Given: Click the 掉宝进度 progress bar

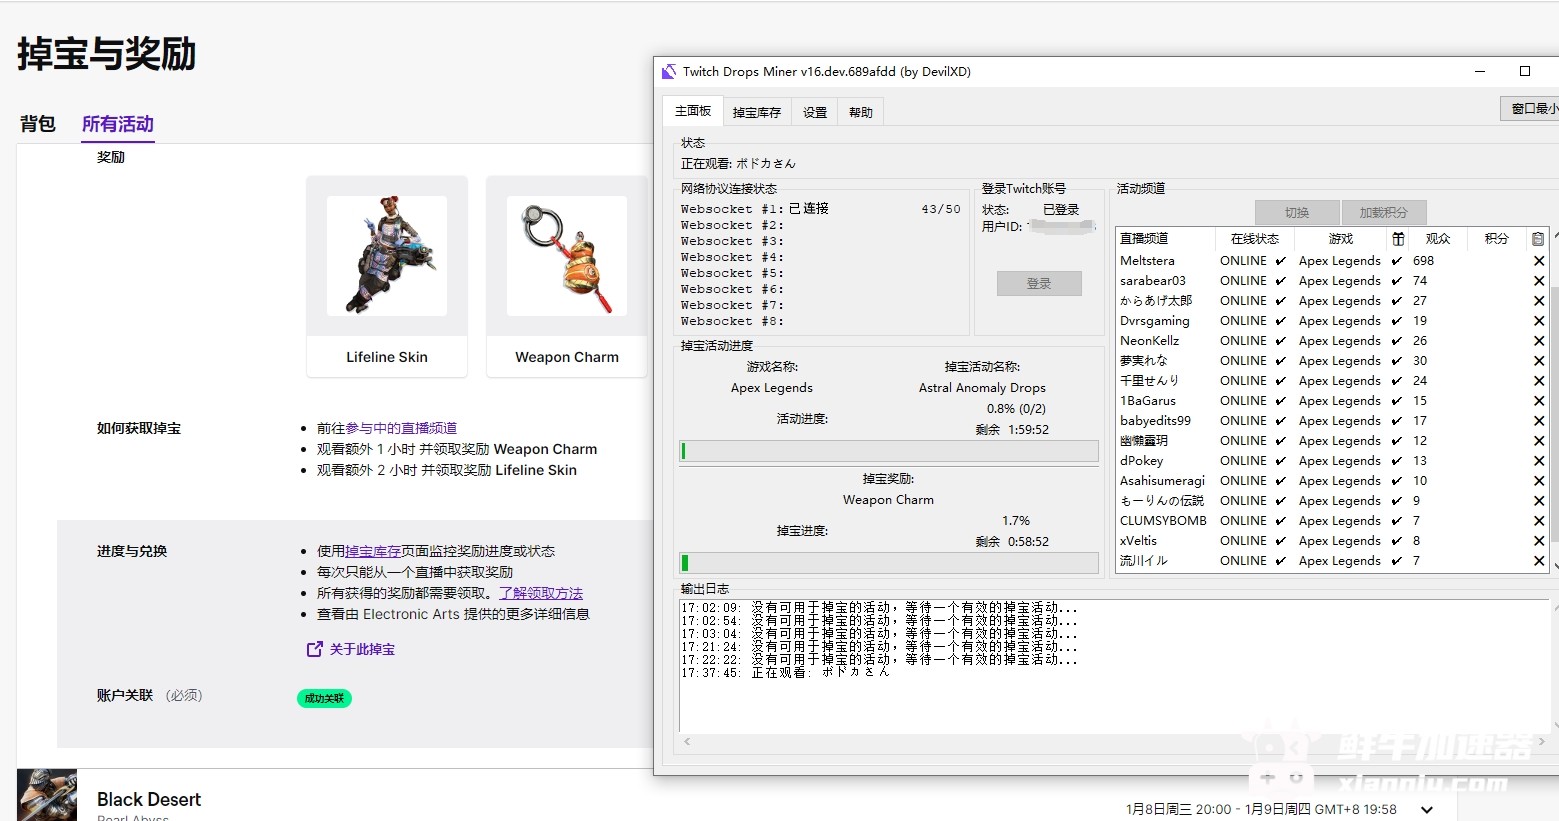Looking at the screenshot, I should (x=889, y=563).
